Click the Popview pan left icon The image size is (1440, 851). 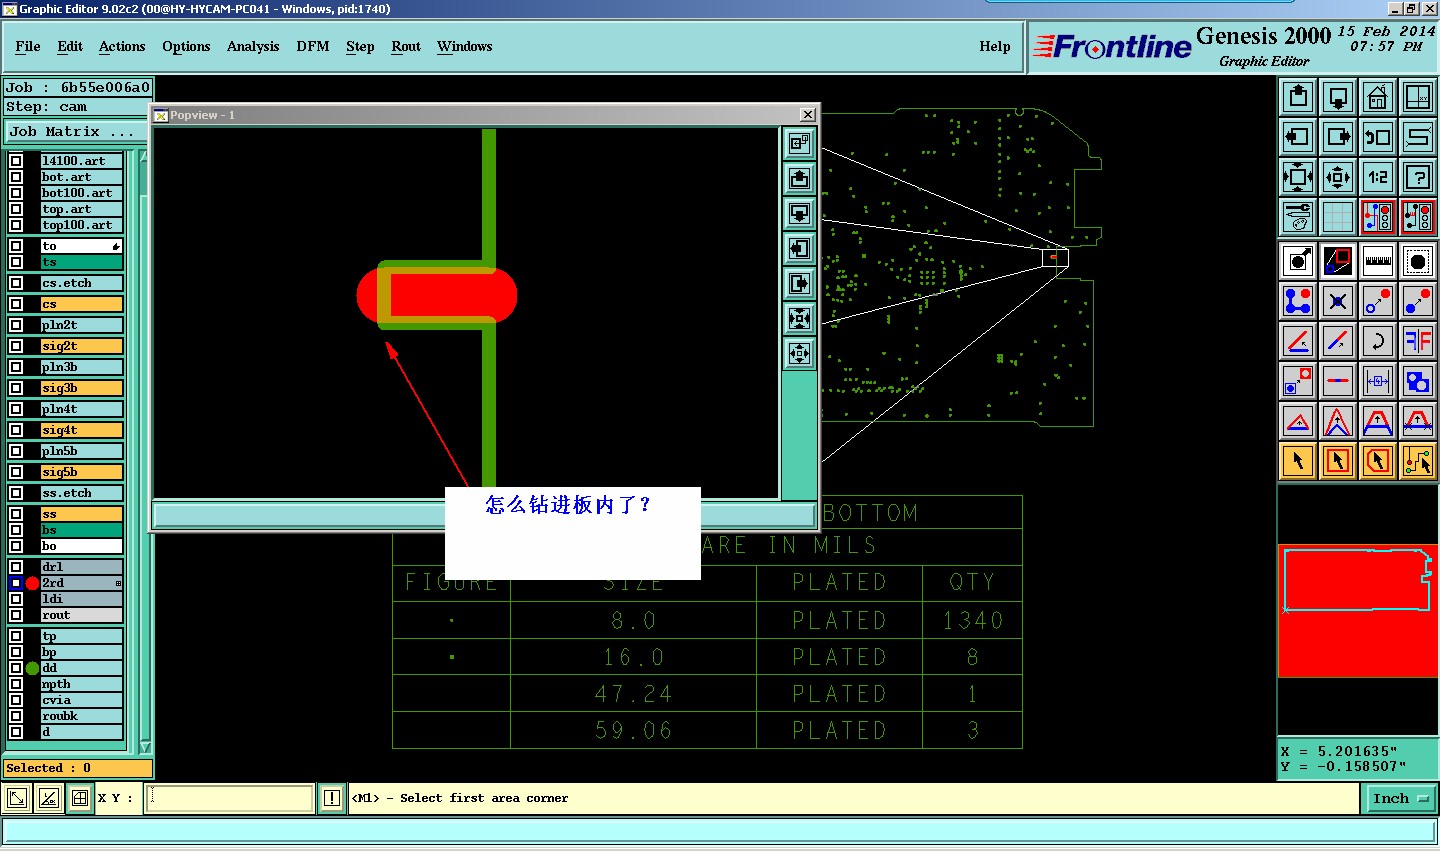pos(799,249)
